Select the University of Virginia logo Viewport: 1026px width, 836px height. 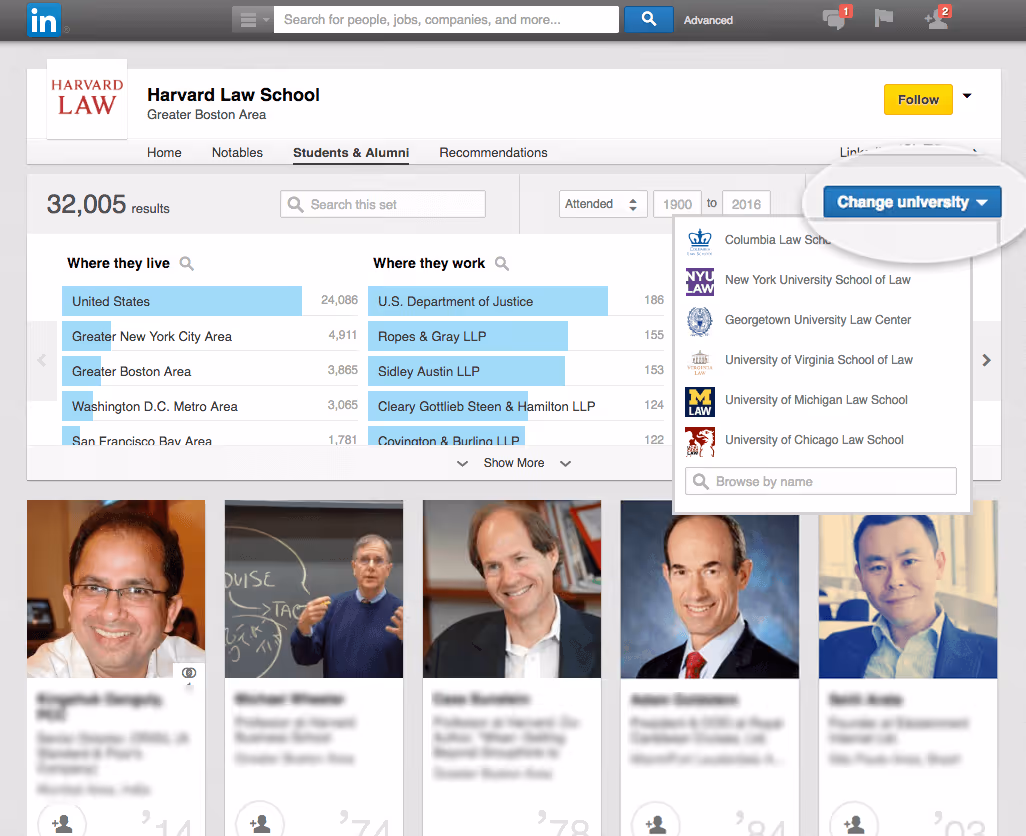(x=700, y=361)
